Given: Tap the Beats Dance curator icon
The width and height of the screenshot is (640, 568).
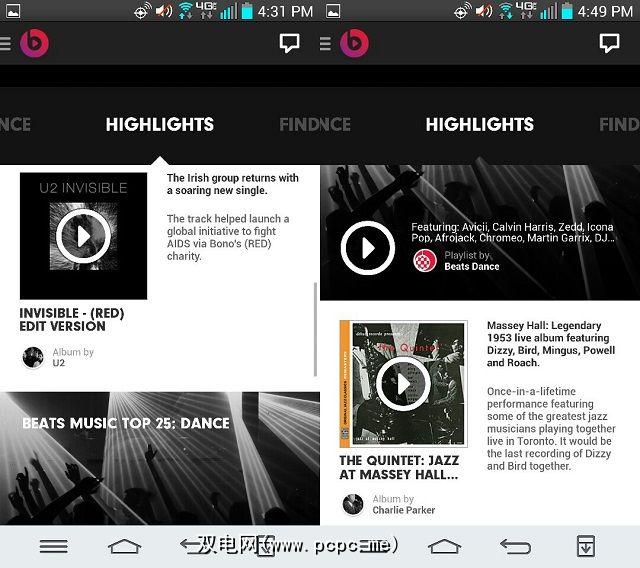Looking at the screenshot, I should (424, 260).
